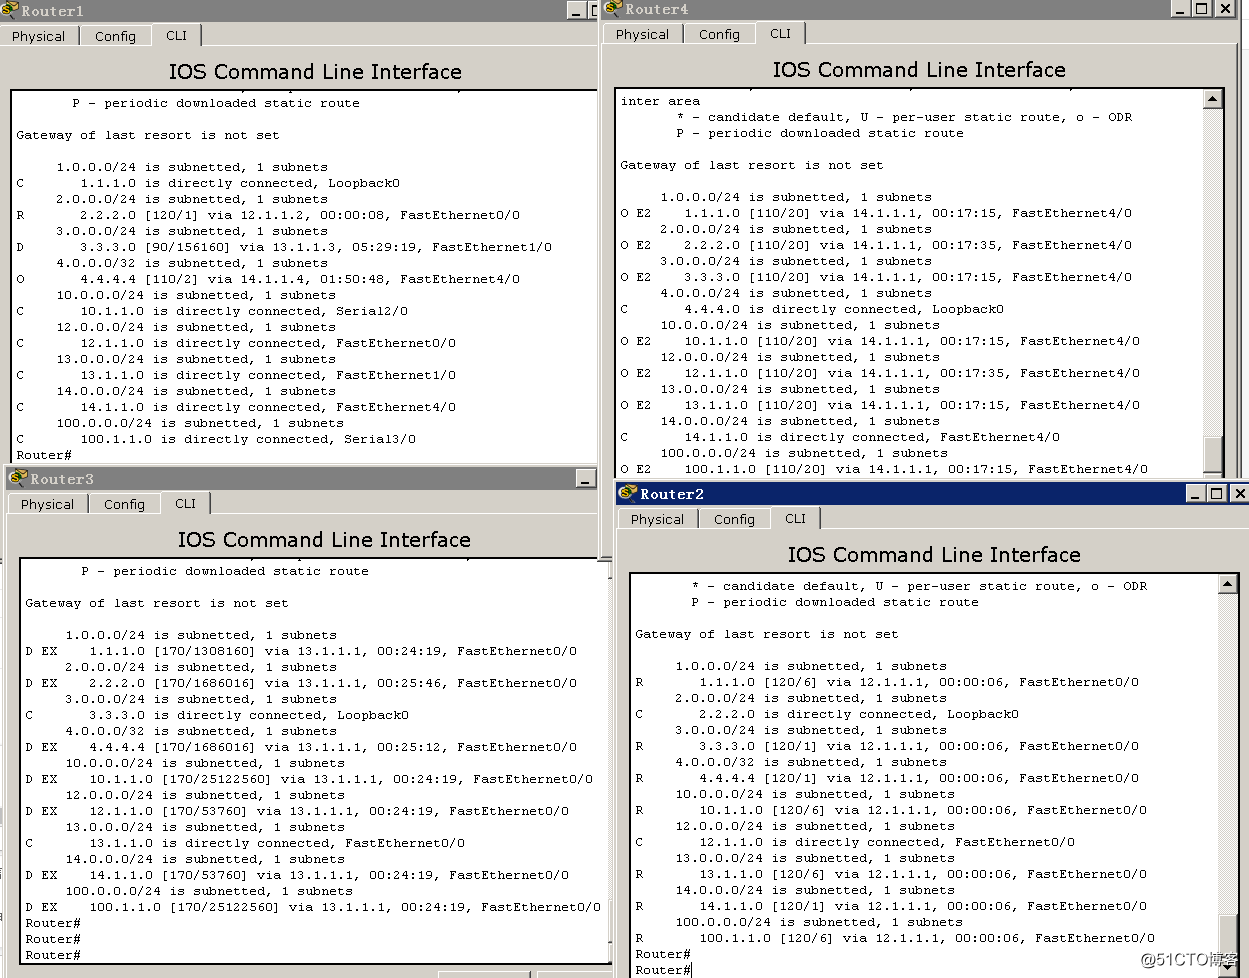Screen dimensions: 1249x978
Task: Maximize the Router4 window
Action: point(1201,8)
